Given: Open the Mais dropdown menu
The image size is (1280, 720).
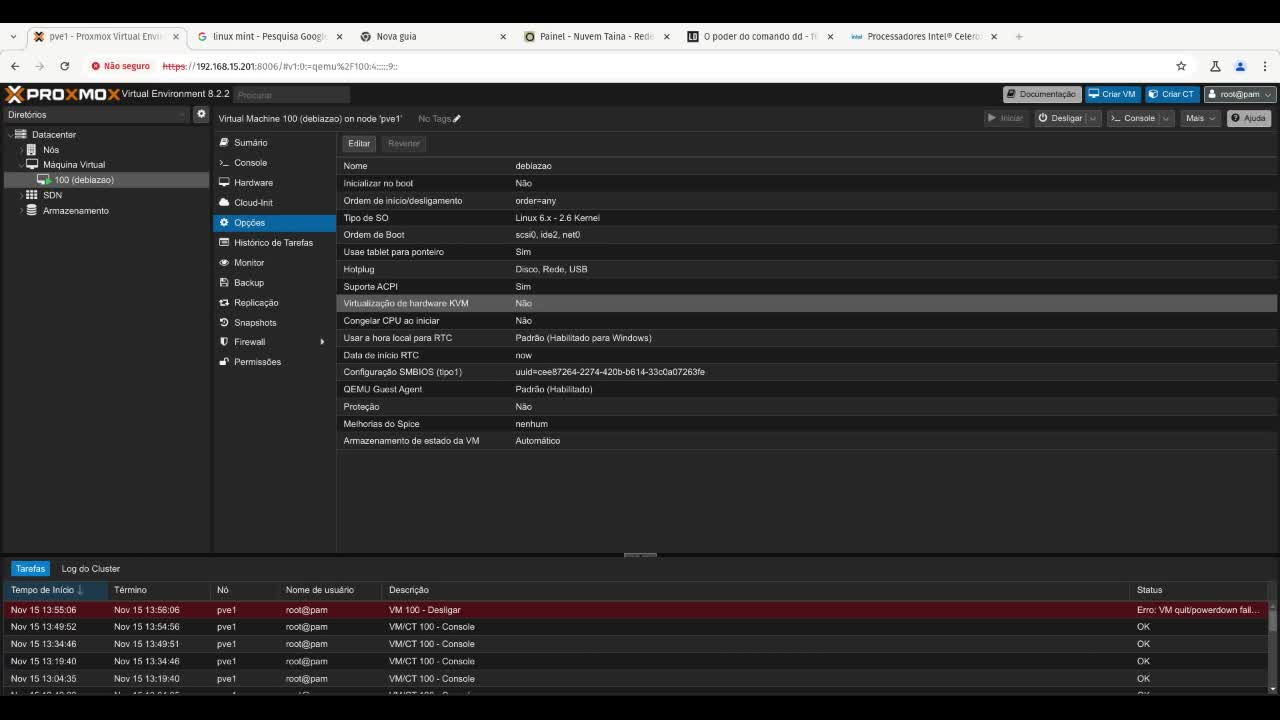Looking at the screenshot, I should click(x=1199, y=118).
